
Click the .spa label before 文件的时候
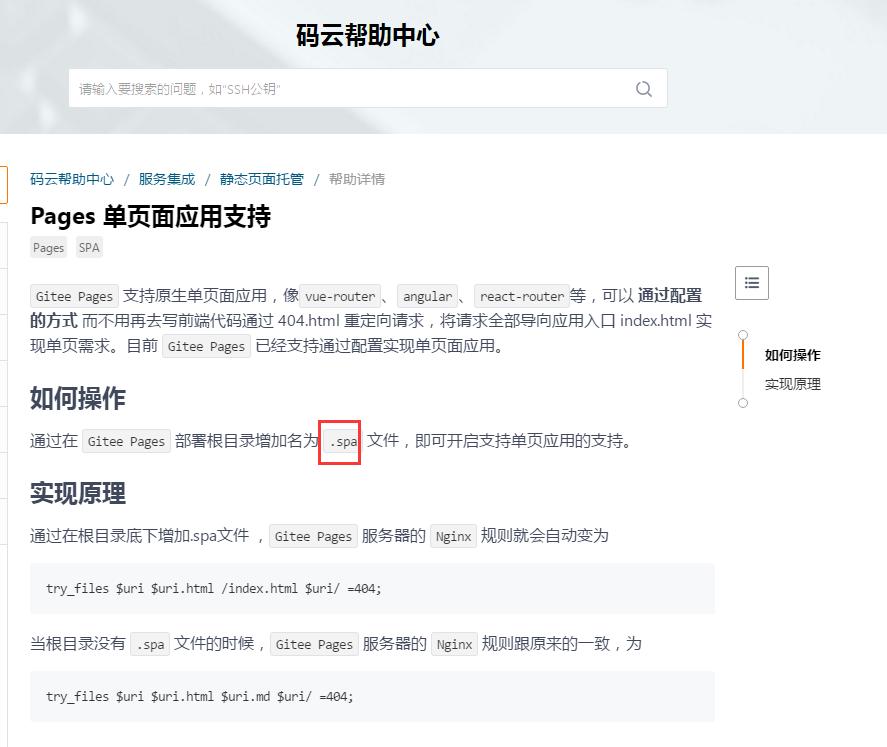click(x=150, y=644)
